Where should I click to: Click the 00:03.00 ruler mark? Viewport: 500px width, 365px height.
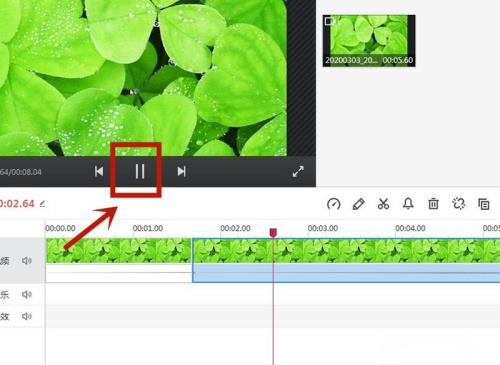point(323,228)
